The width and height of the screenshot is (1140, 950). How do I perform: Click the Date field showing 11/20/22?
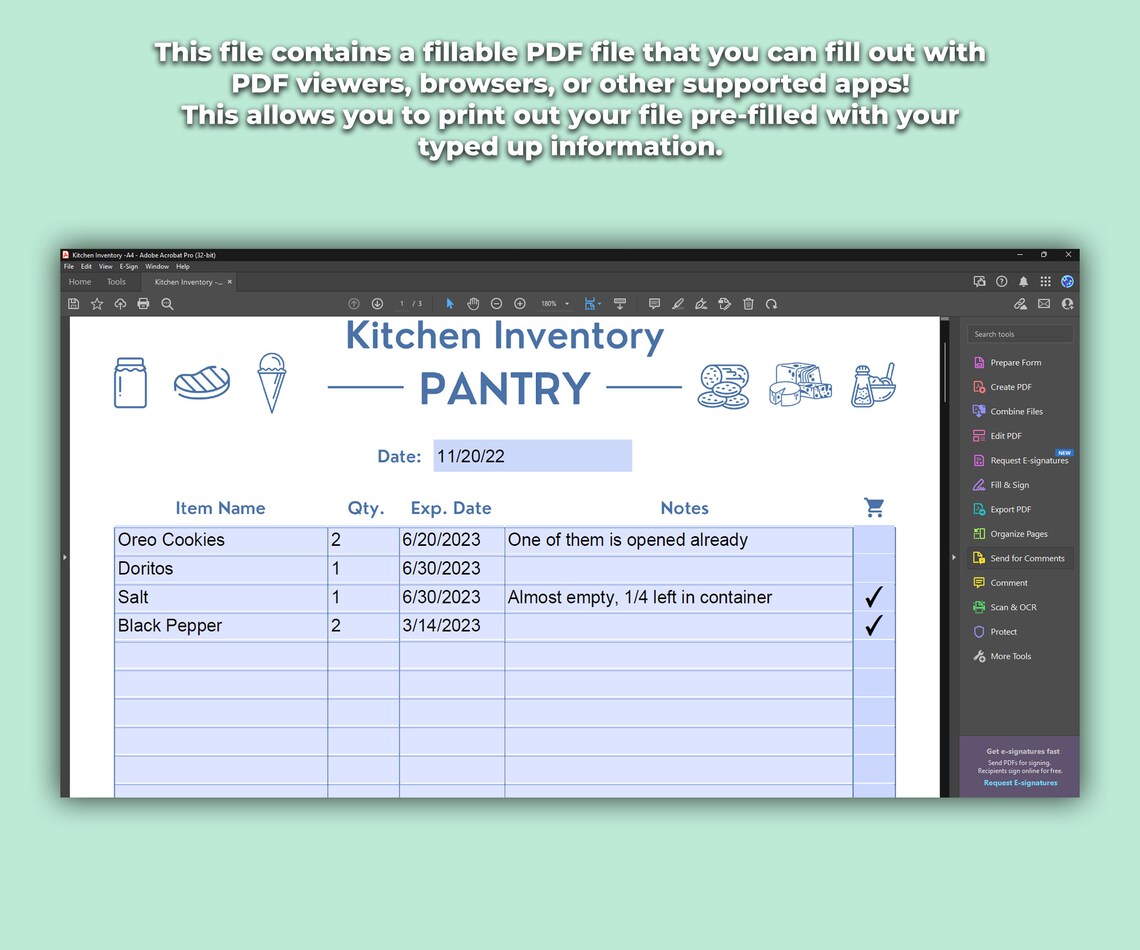pyautogui.click(x=531, y=455)
